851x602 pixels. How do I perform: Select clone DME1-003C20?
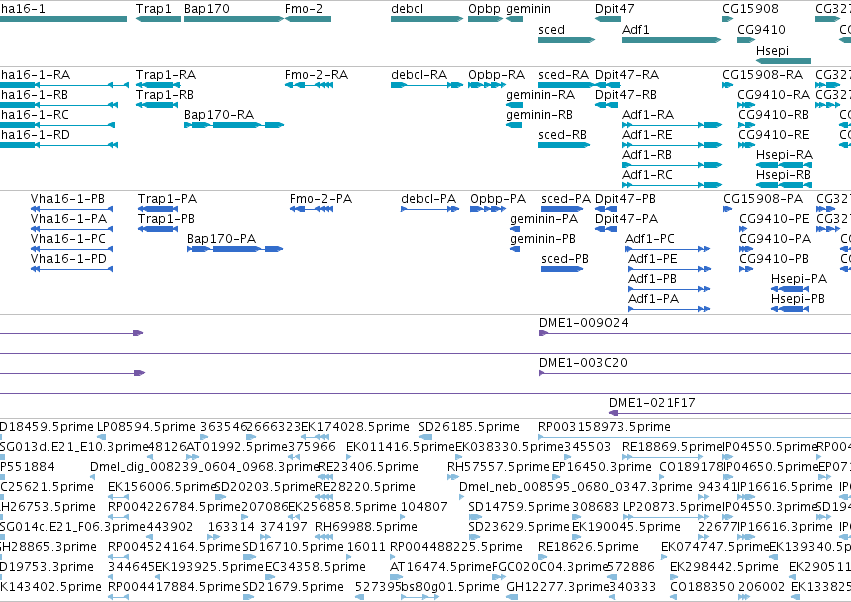[695, 373]
